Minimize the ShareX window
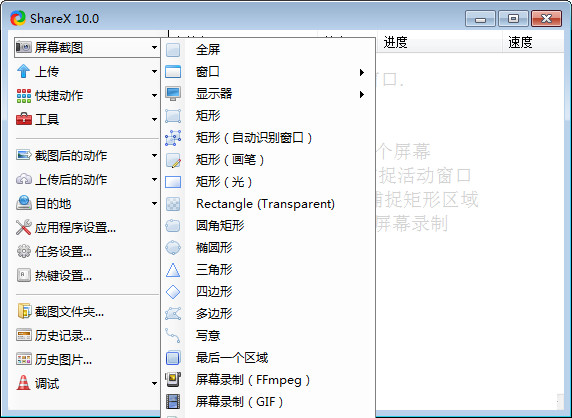The width and height of the screenshot is (572, 418). tap(480, 19)
